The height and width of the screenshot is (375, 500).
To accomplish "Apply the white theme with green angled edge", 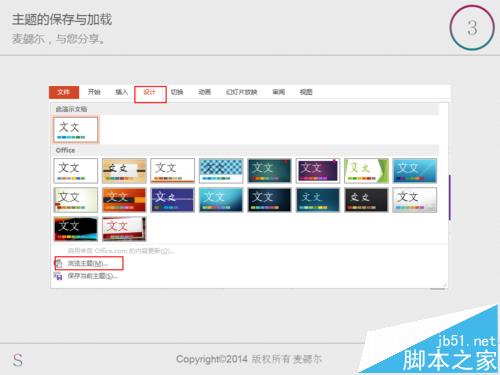I will click(x=366, y=171).
